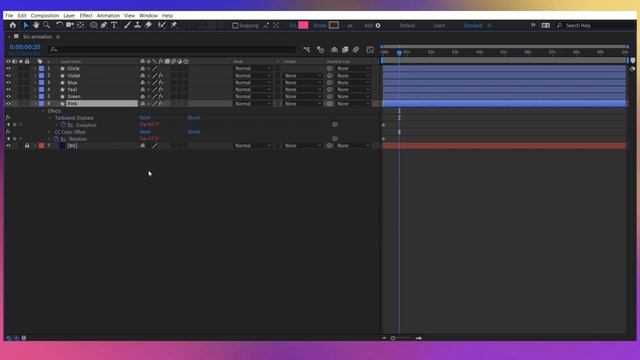This screenshot has height=360, width=640.
Task: Select the Selection arrow tool
Action: click(x=25, y=25)
